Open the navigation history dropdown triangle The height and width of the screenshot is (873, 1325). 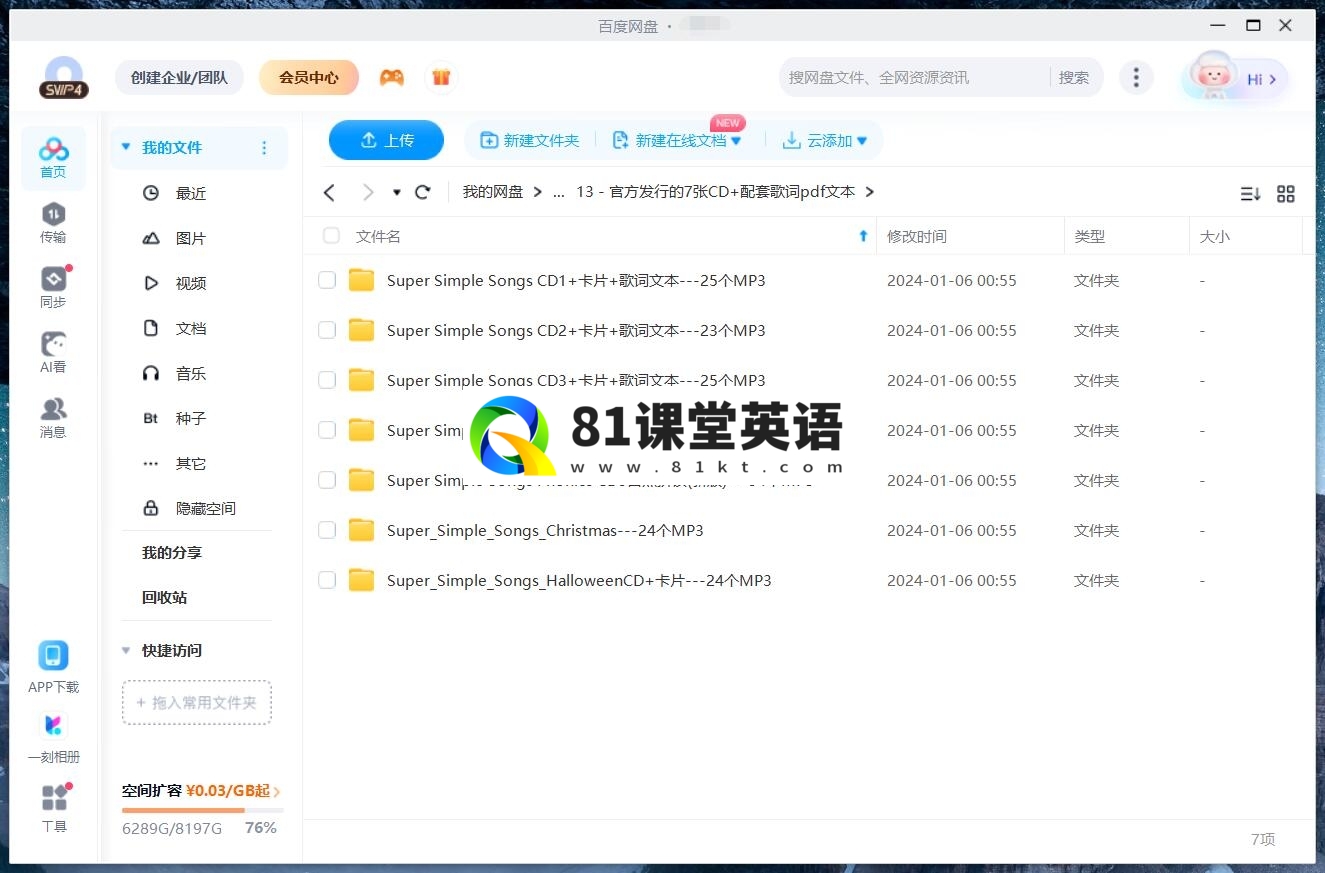point(396,192)
